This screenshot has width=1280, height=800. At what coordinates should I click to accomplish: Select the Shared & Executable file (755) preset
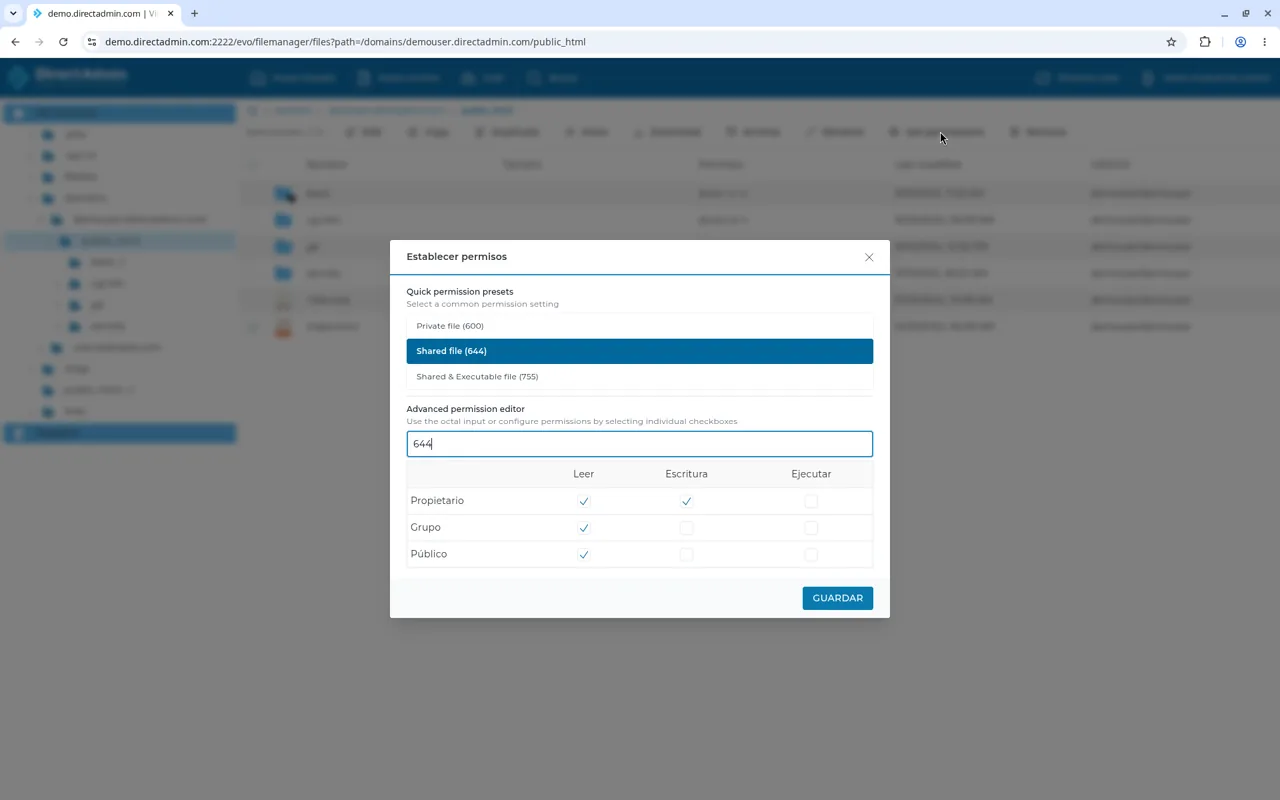[640, 377]
